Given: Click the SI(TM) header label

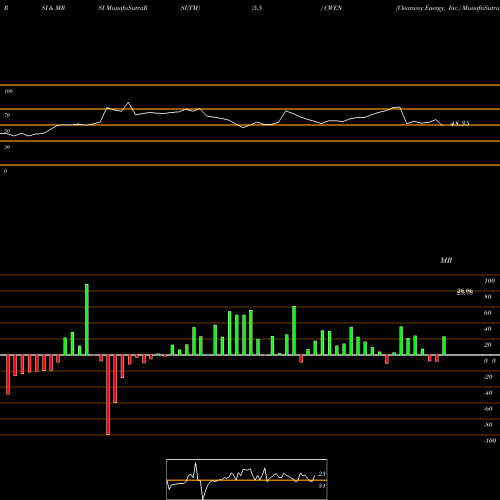Looking at the screenshot, I should [x=190, y=8].
